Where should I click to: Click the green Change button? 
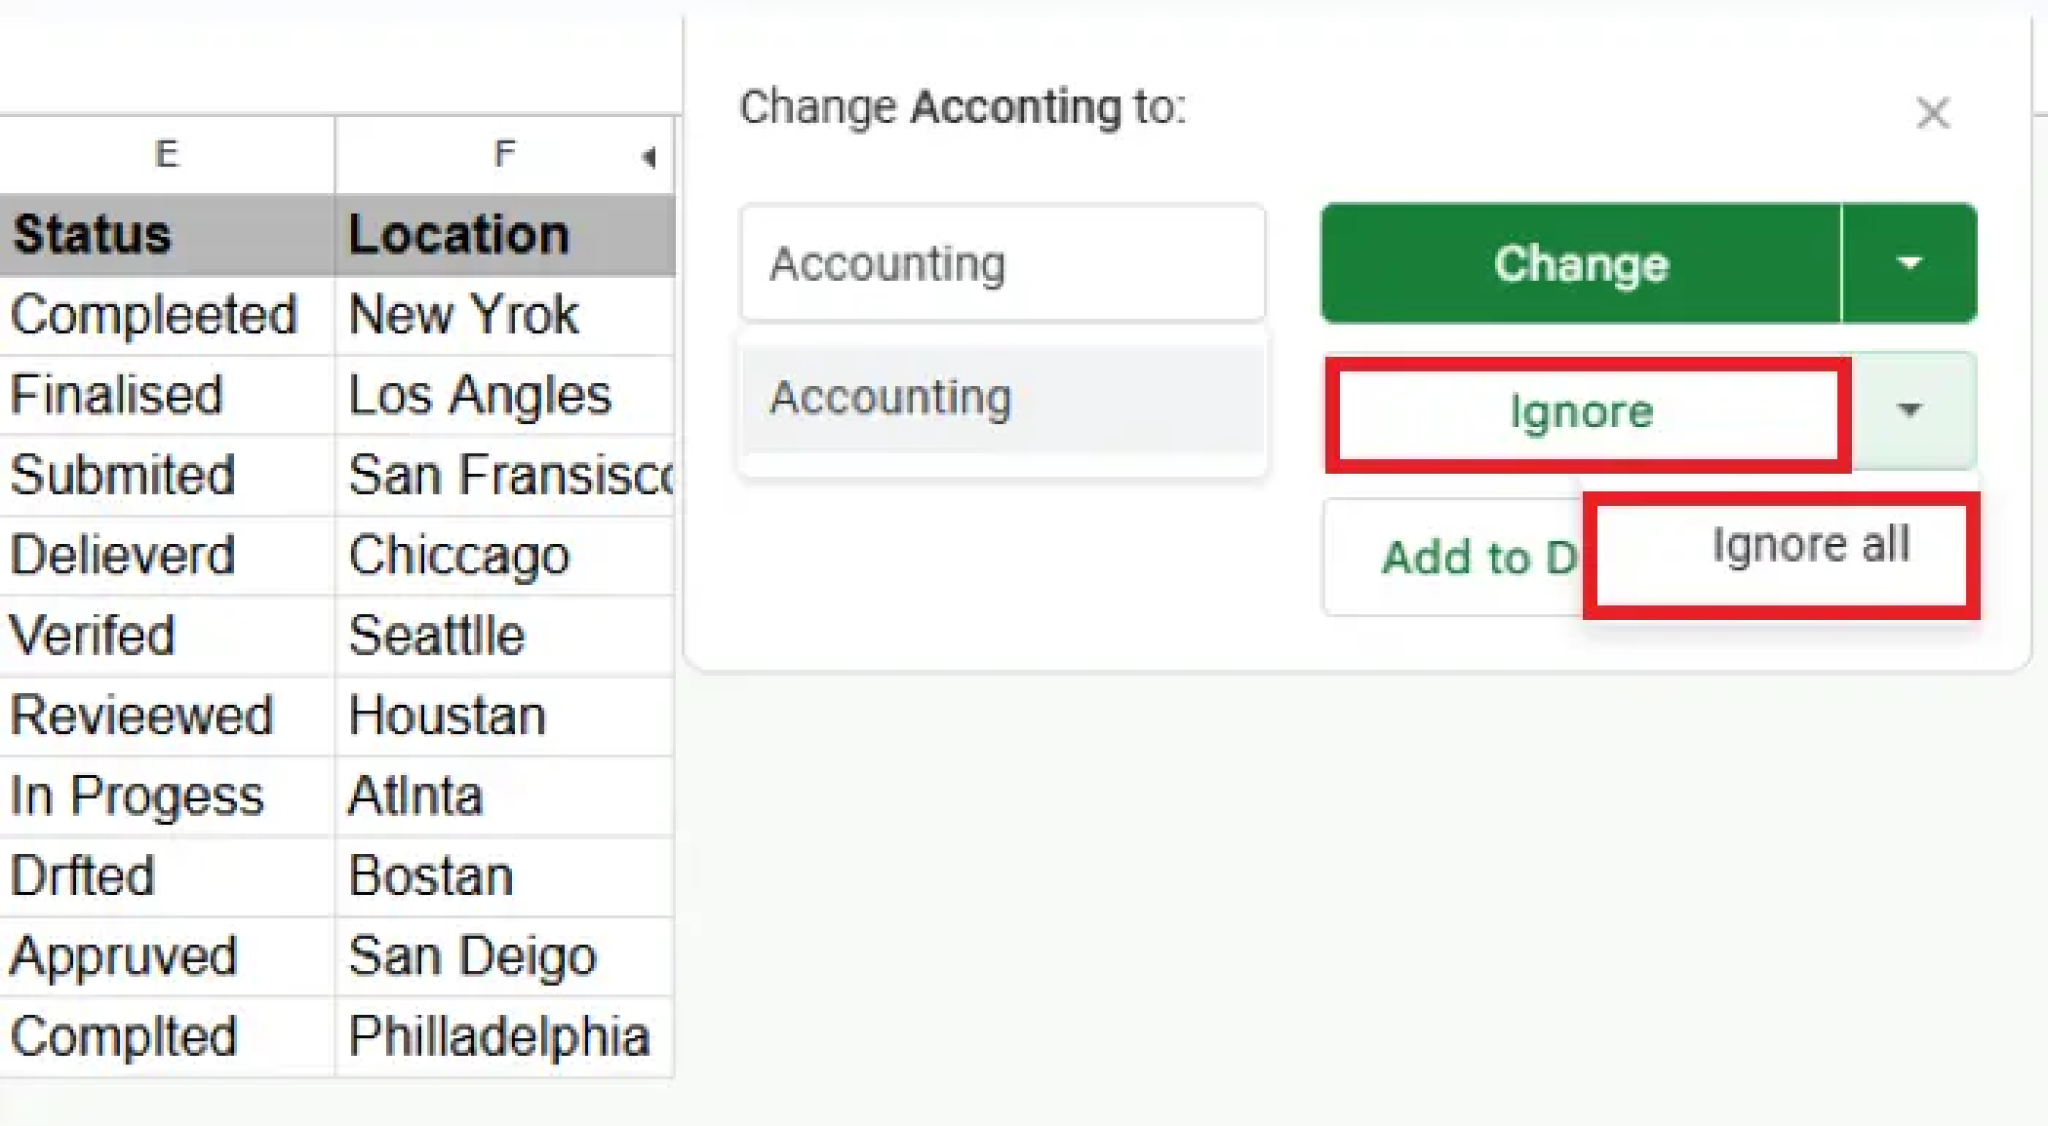[x=1580, y=264]
